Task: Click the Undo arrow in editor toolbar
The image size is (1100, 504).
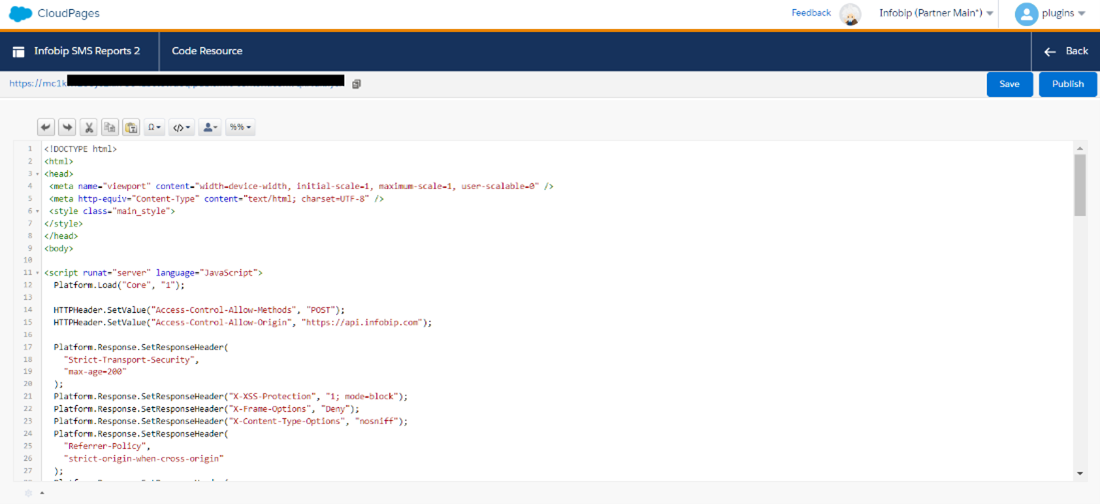Action: click(x=46, y=127)
